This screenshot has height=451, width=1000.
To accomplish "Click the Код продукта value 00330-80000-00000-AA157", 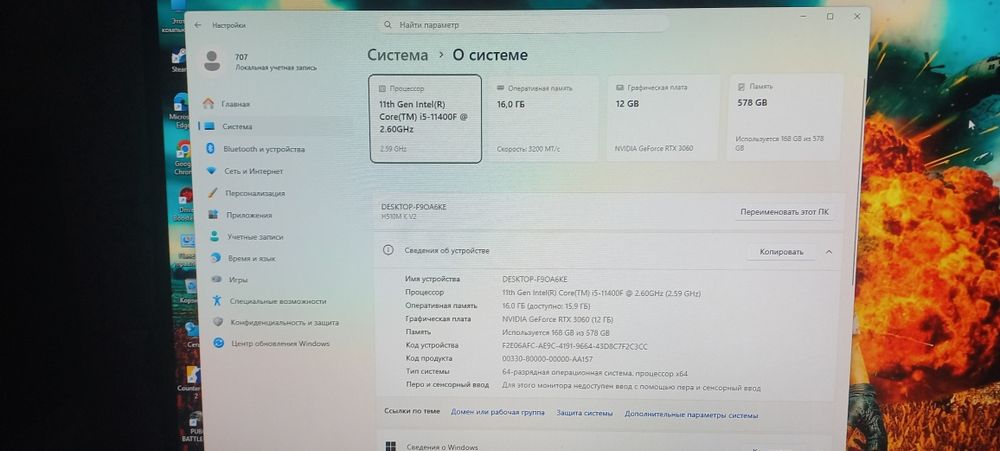I will point(547,359).
